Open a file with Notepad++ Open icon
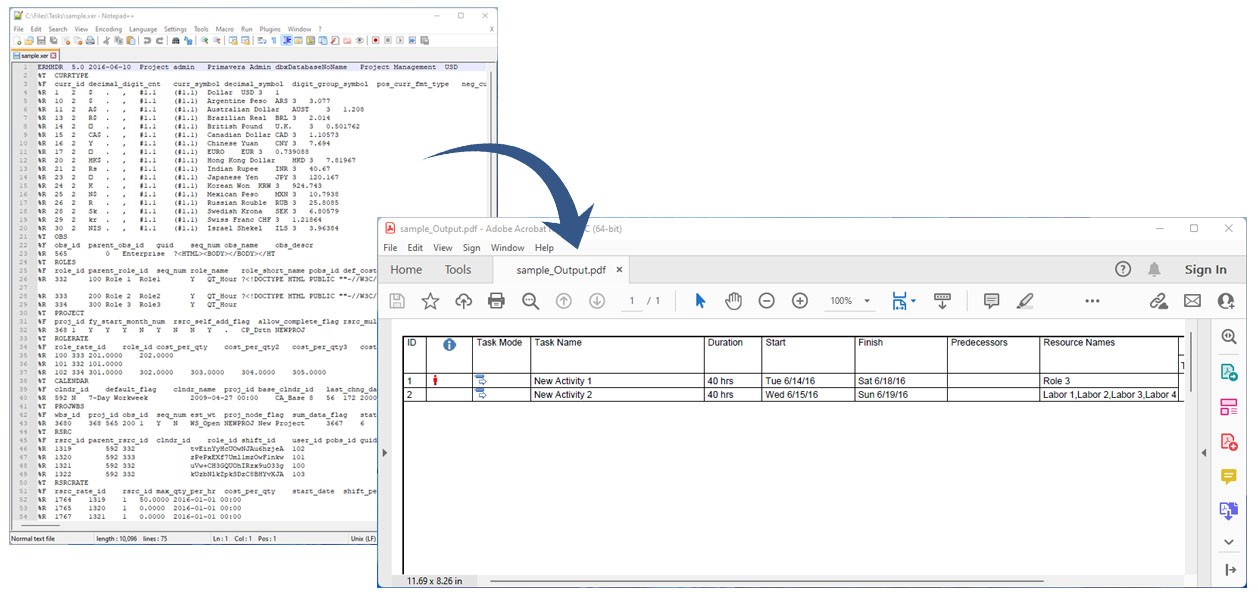 [29, 40]
